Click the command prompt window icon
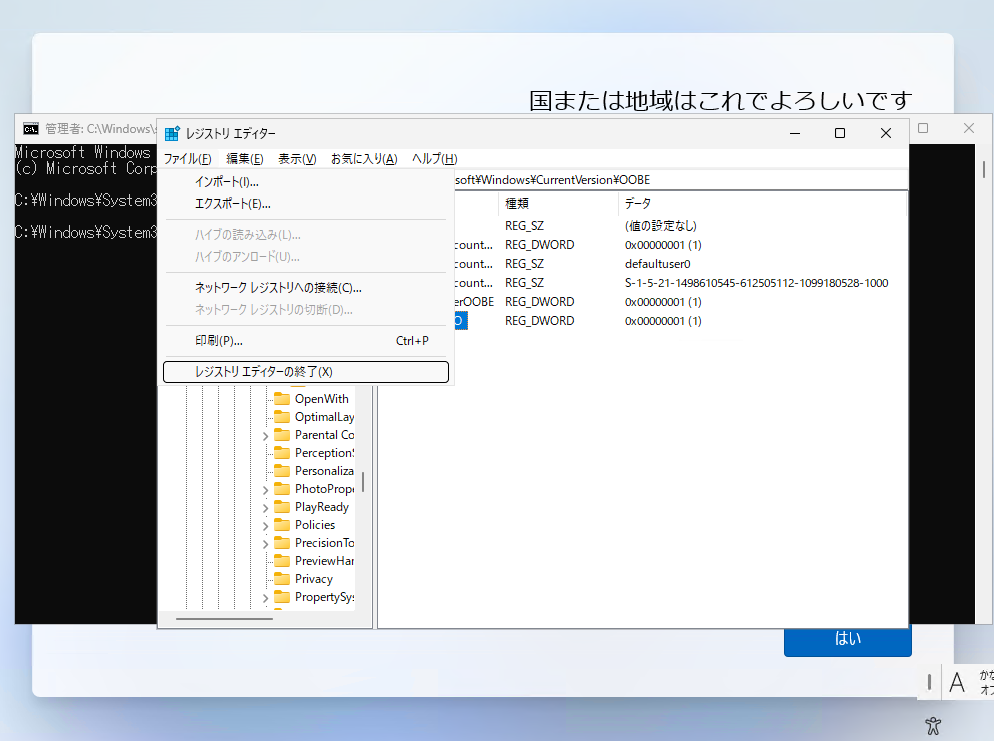Screen dimensions: 994x741 point(31,129)
